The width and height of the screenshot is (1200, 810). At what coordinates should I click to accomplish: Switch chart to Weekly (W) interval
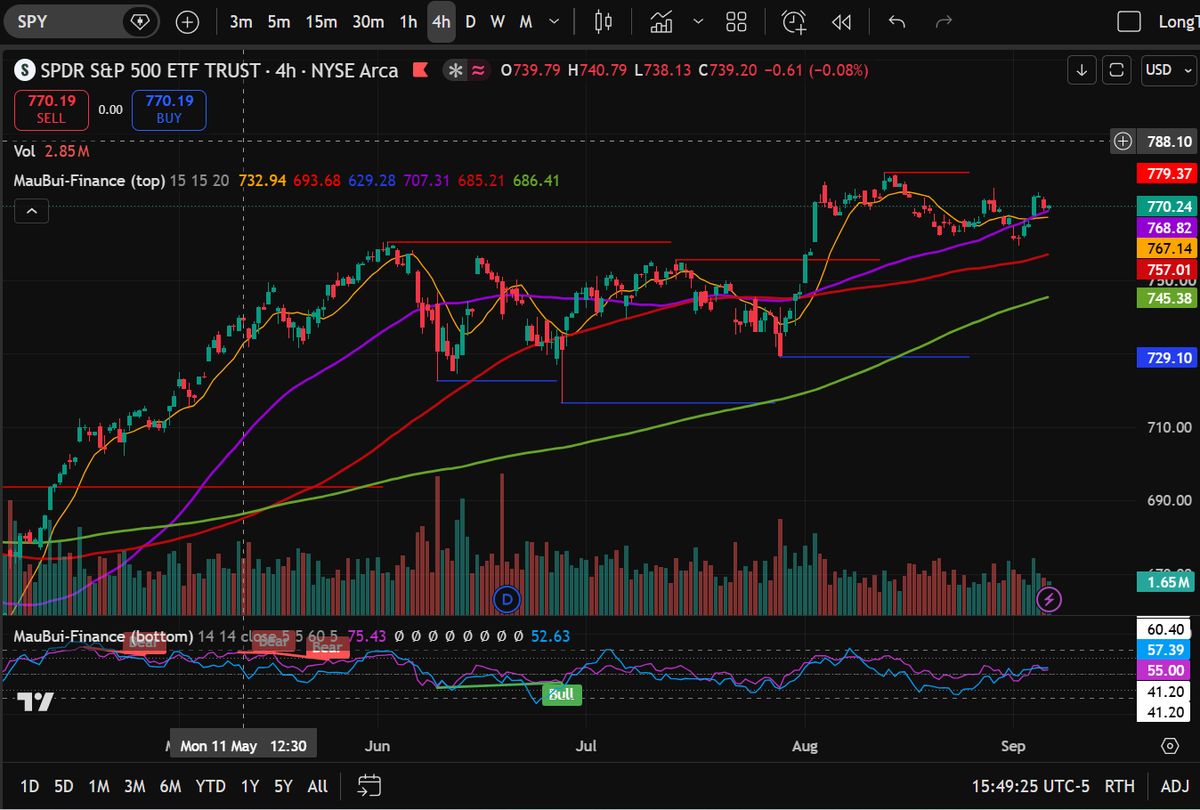click(x=497, y=21)
